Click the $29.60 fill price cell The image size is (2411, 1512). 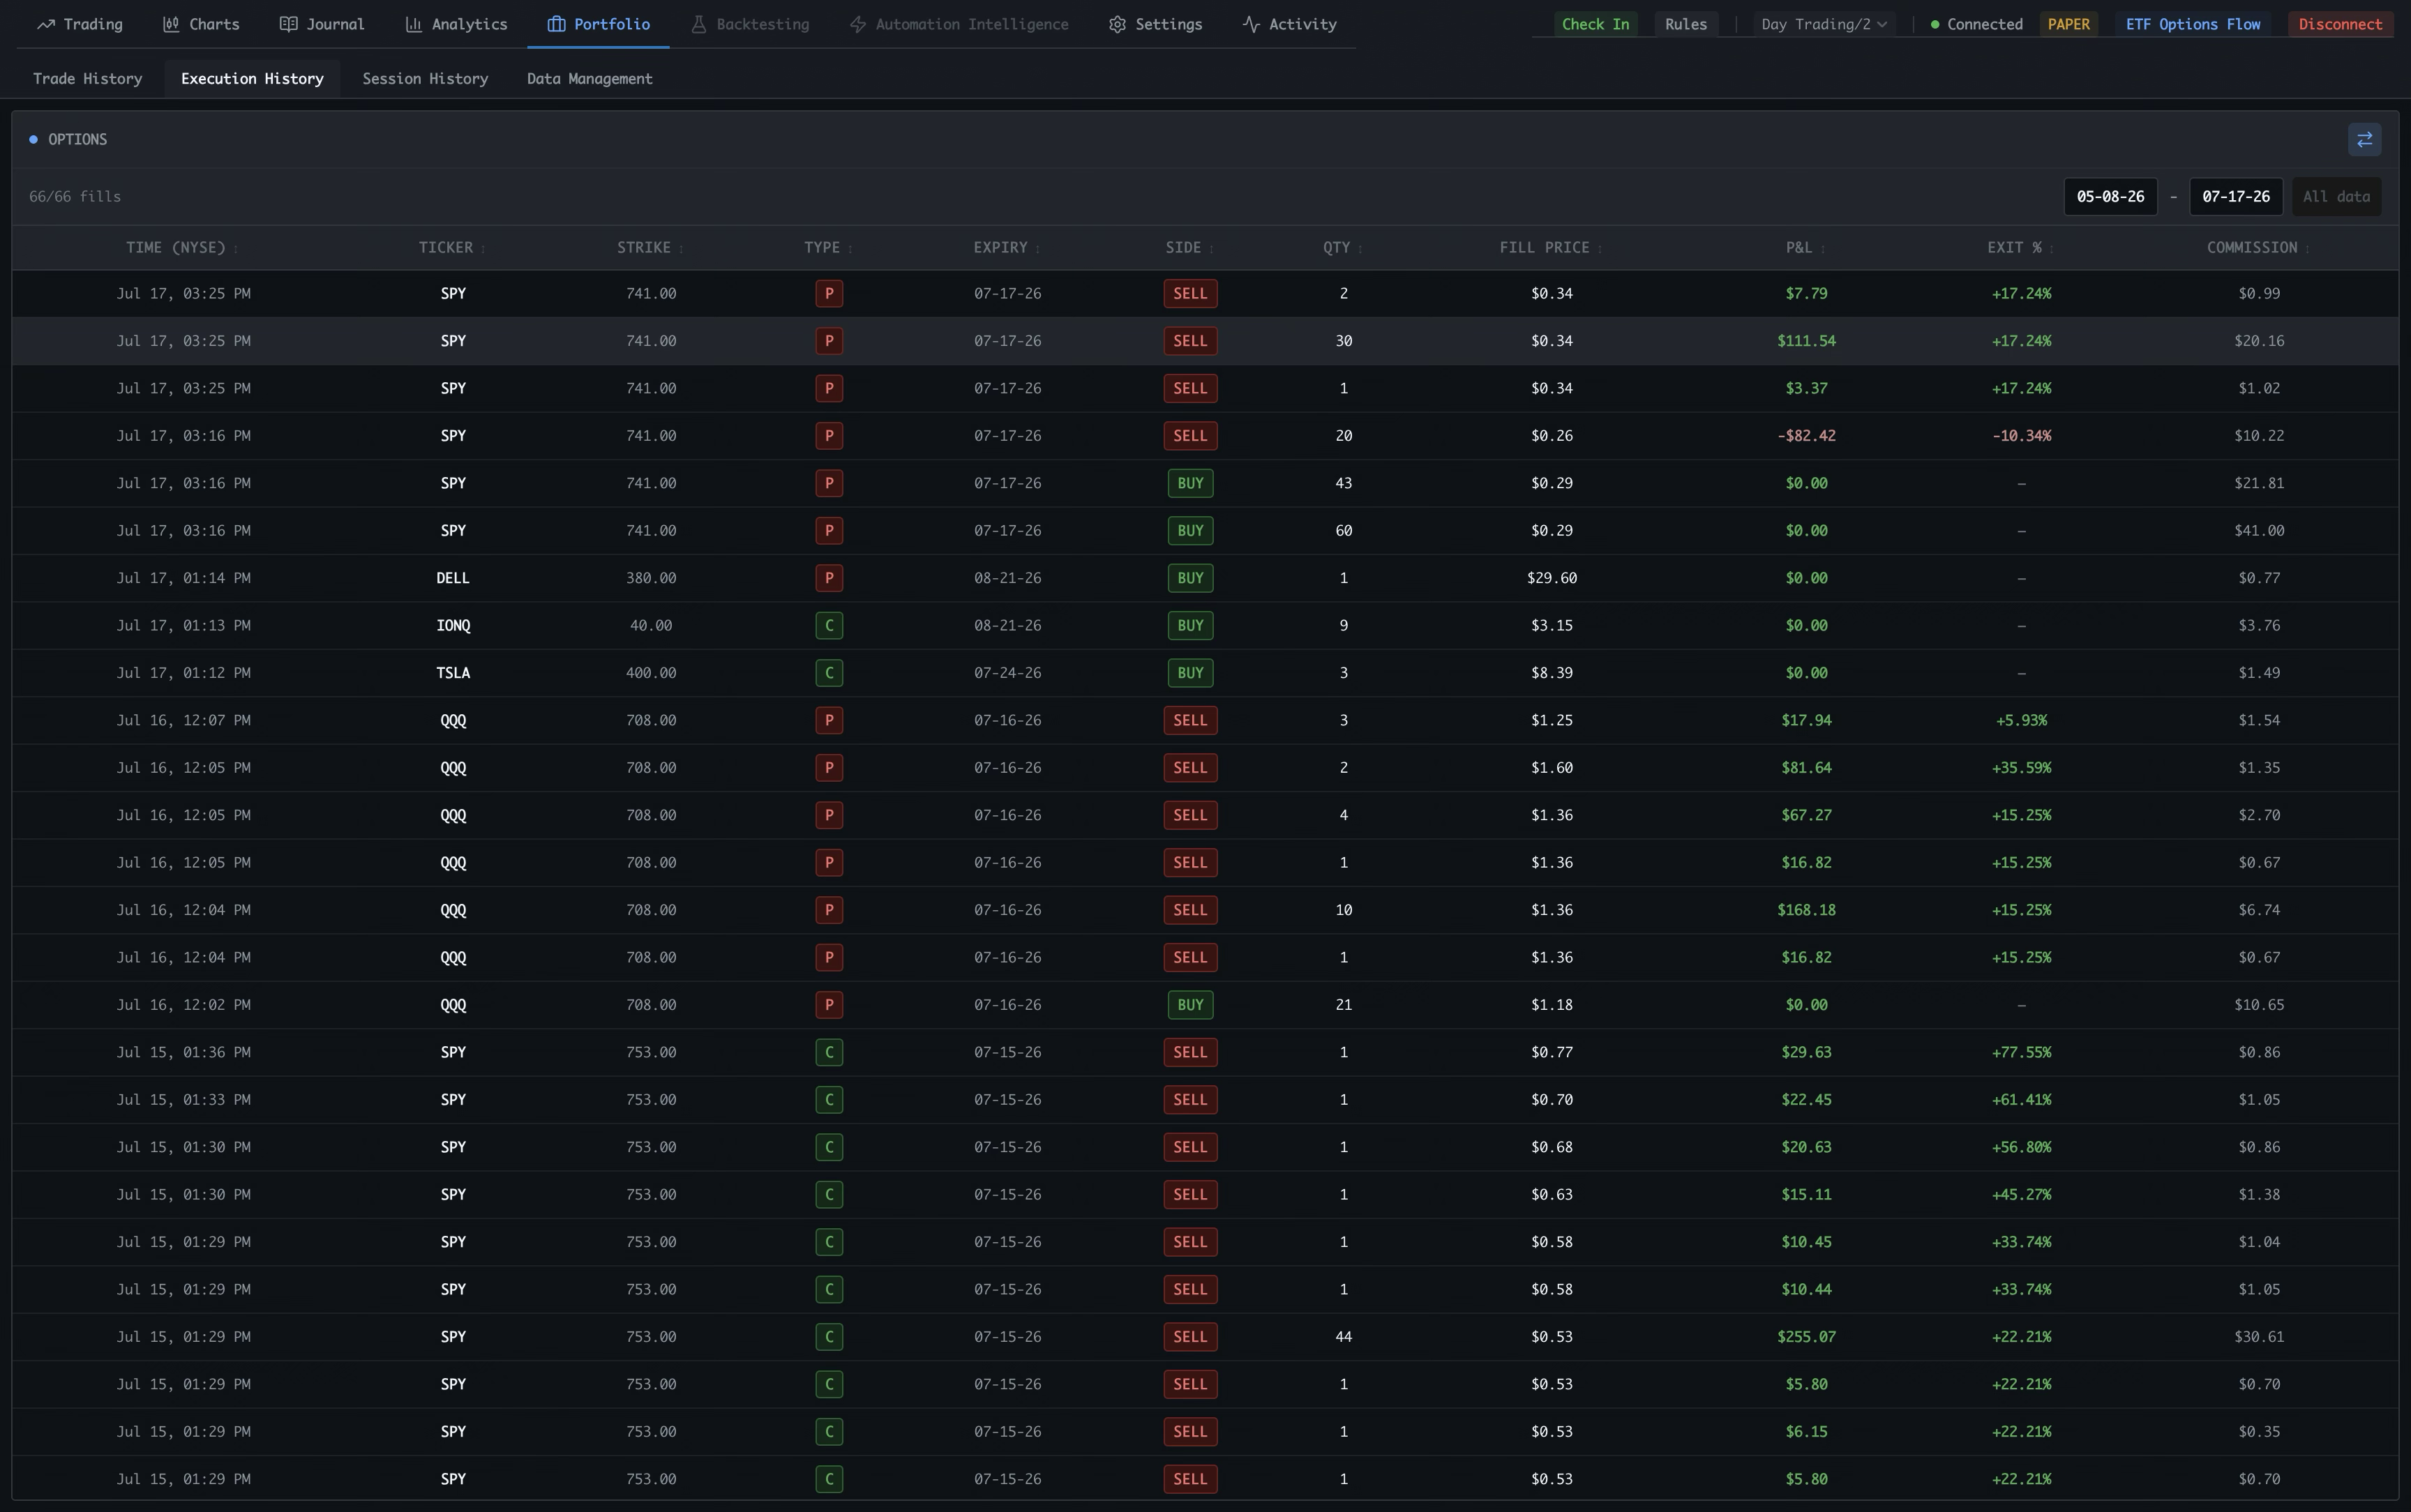coord(1551,578)
